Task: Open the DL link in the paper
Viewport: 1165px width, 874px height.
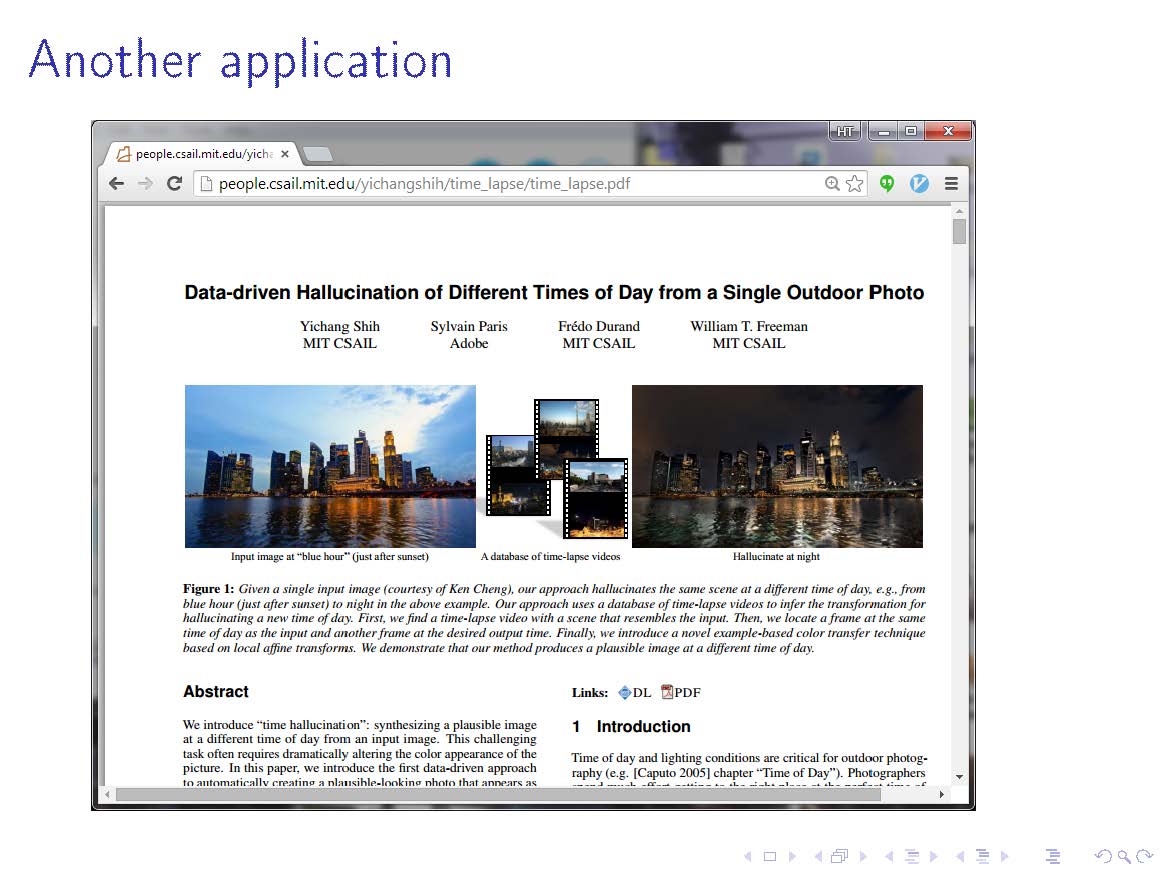Action: (634, 693)
